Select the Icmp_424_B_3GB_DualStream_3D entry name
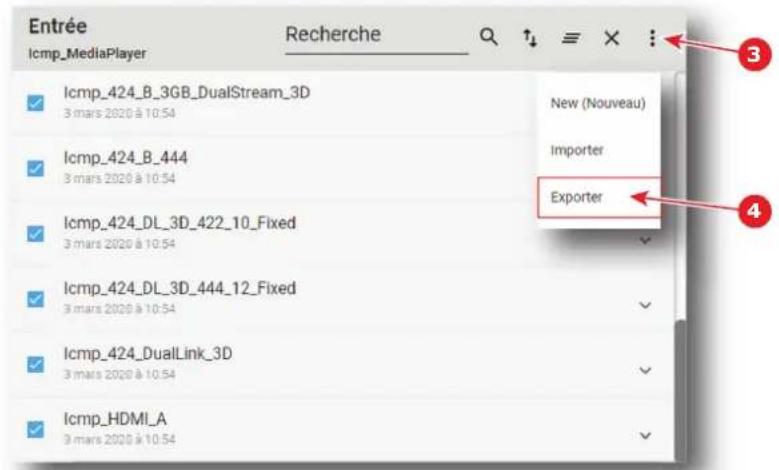 tap(187, 92)
